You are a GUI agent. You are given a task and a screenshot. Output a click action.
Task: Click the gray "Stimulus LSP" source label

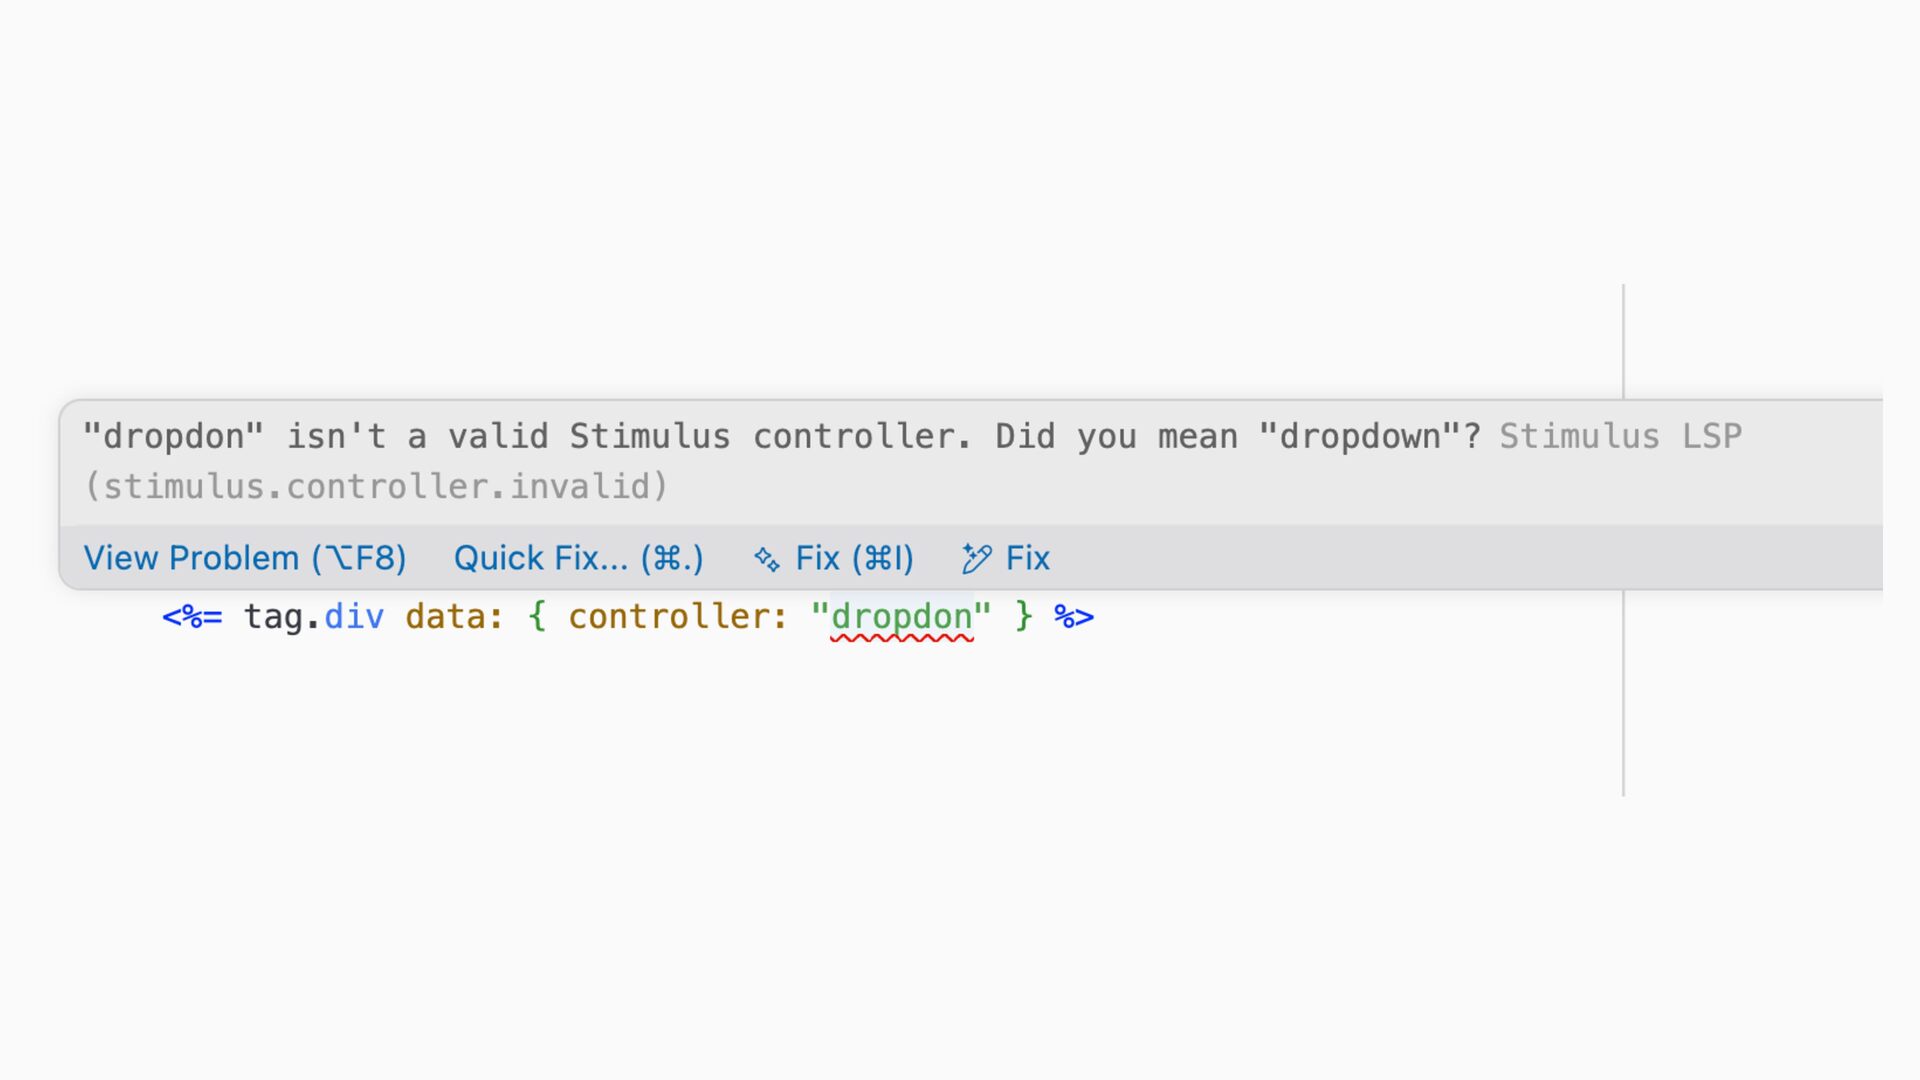tap(1620, 437)
